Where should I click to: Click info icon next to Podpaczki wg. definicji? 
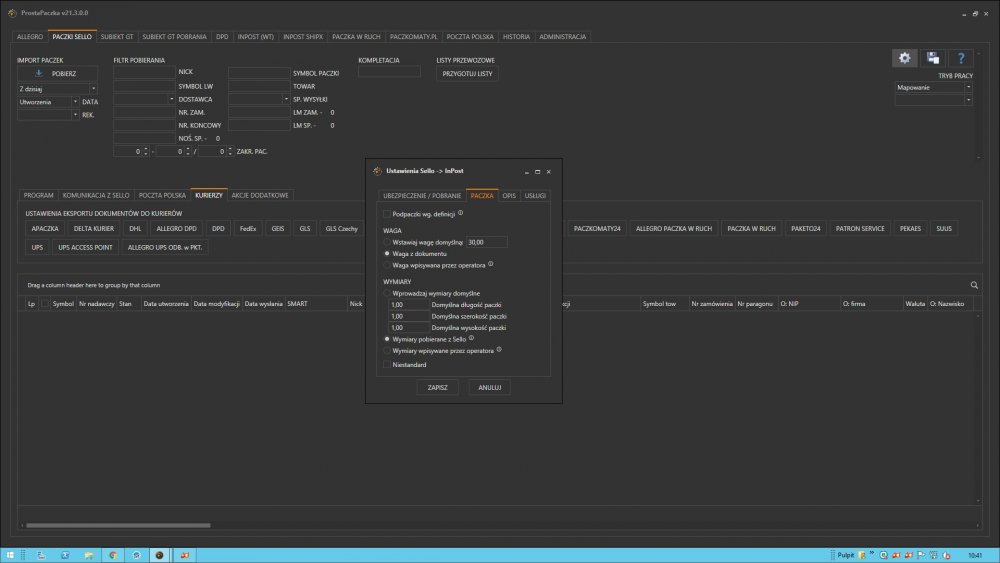click(x=460, y=213)
